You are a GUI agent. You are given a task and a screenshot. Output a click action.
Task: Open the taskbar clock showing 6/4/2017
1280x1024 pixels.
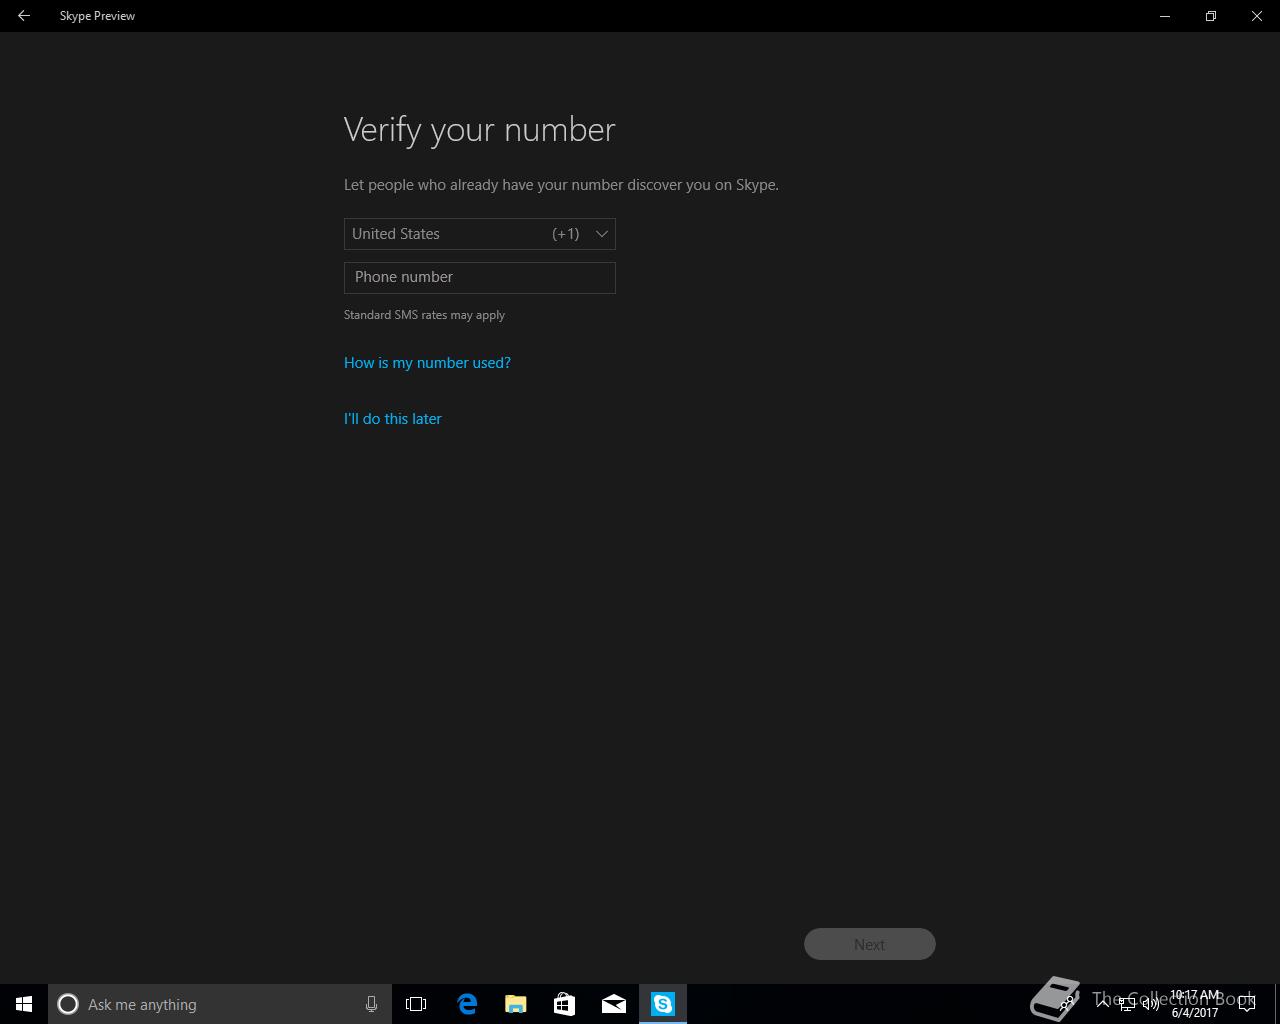coord(1195,1004)
